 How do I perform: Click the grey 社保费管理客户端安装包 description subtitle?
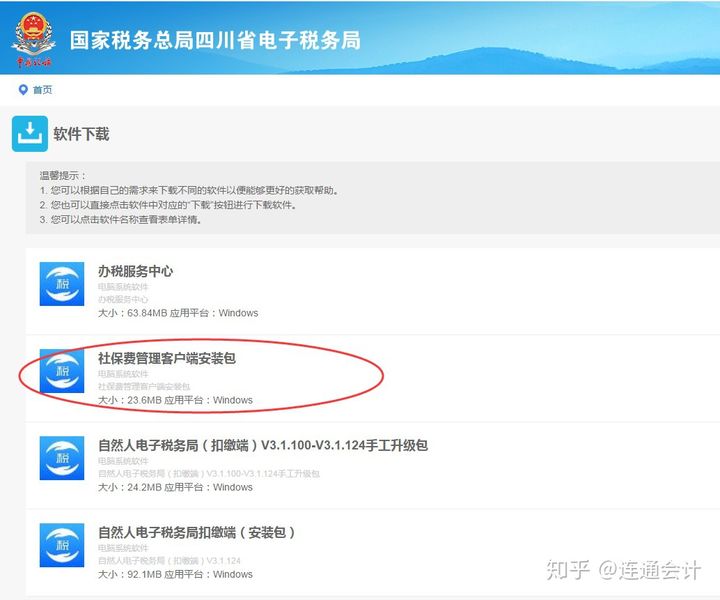[144, 387]
